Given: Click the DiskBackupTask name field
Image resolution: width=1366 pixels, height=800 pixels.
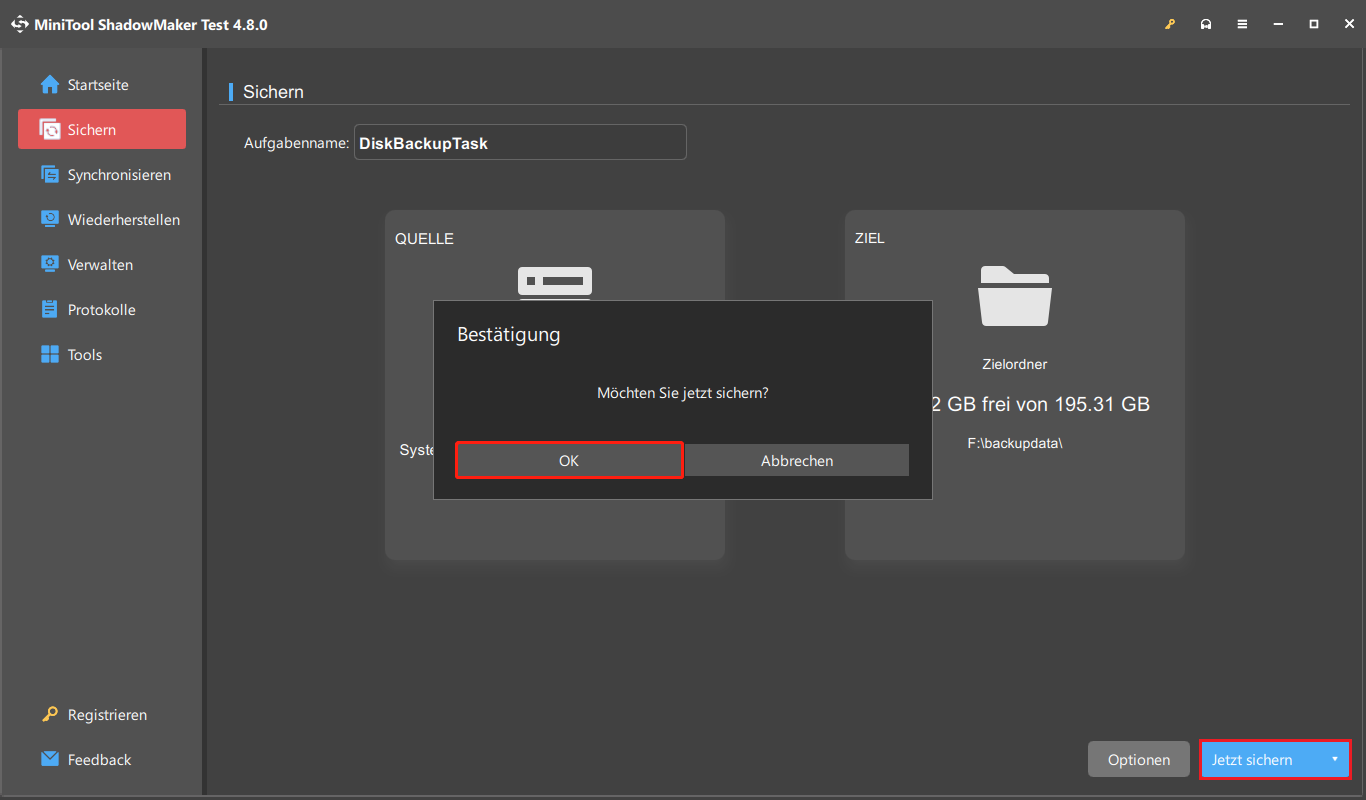Looking at the screenshot, I should [520, 142].
